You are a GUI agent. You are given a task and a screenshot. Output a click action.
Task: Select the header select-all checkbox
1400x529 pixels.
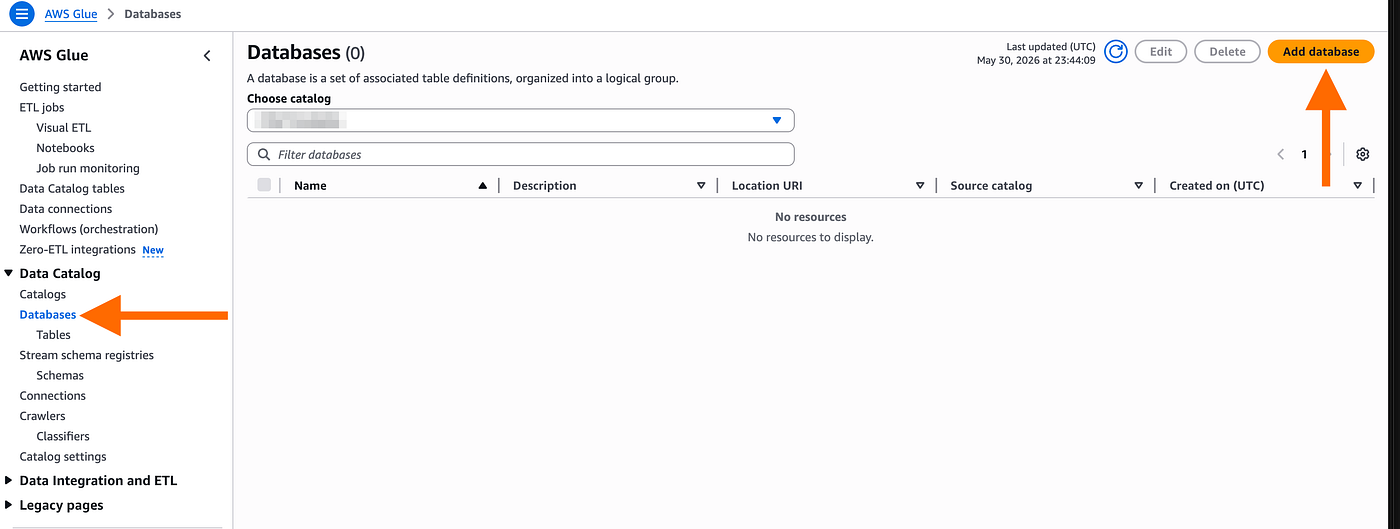264,185
